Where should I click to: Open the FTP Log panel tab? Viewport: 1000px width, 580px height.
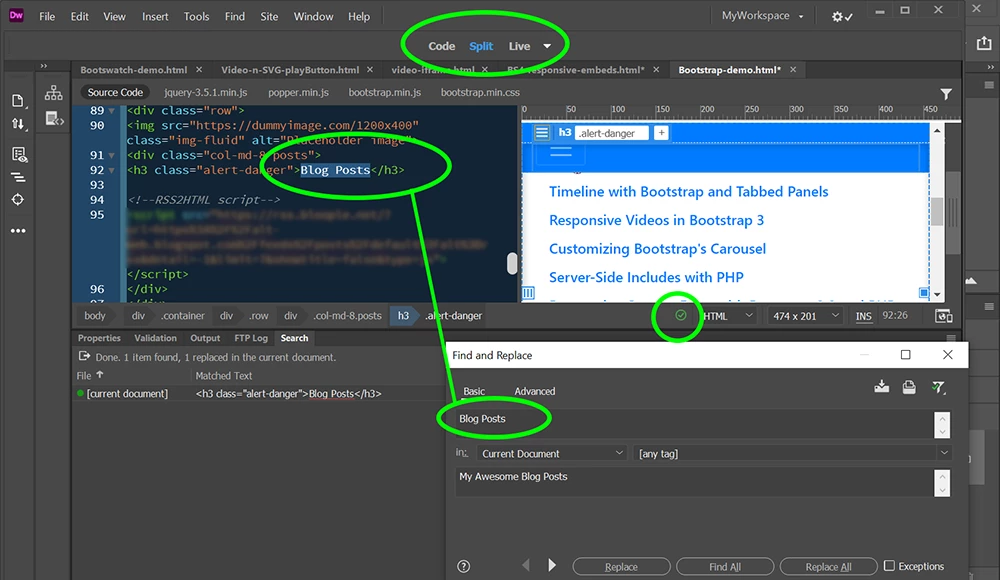(x=251, y=338)
